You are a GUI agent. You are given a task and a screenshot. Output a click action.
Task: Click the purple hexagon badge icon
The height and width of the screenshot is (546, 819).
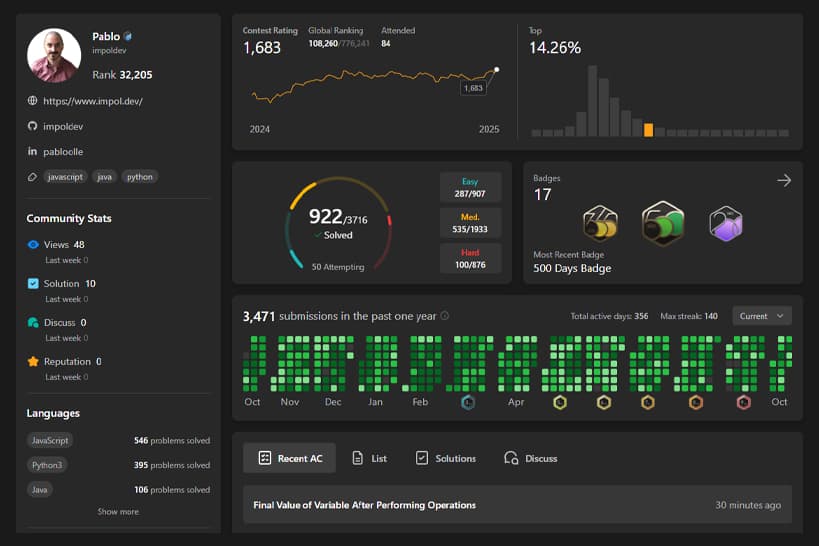click(x=725, y=222)
